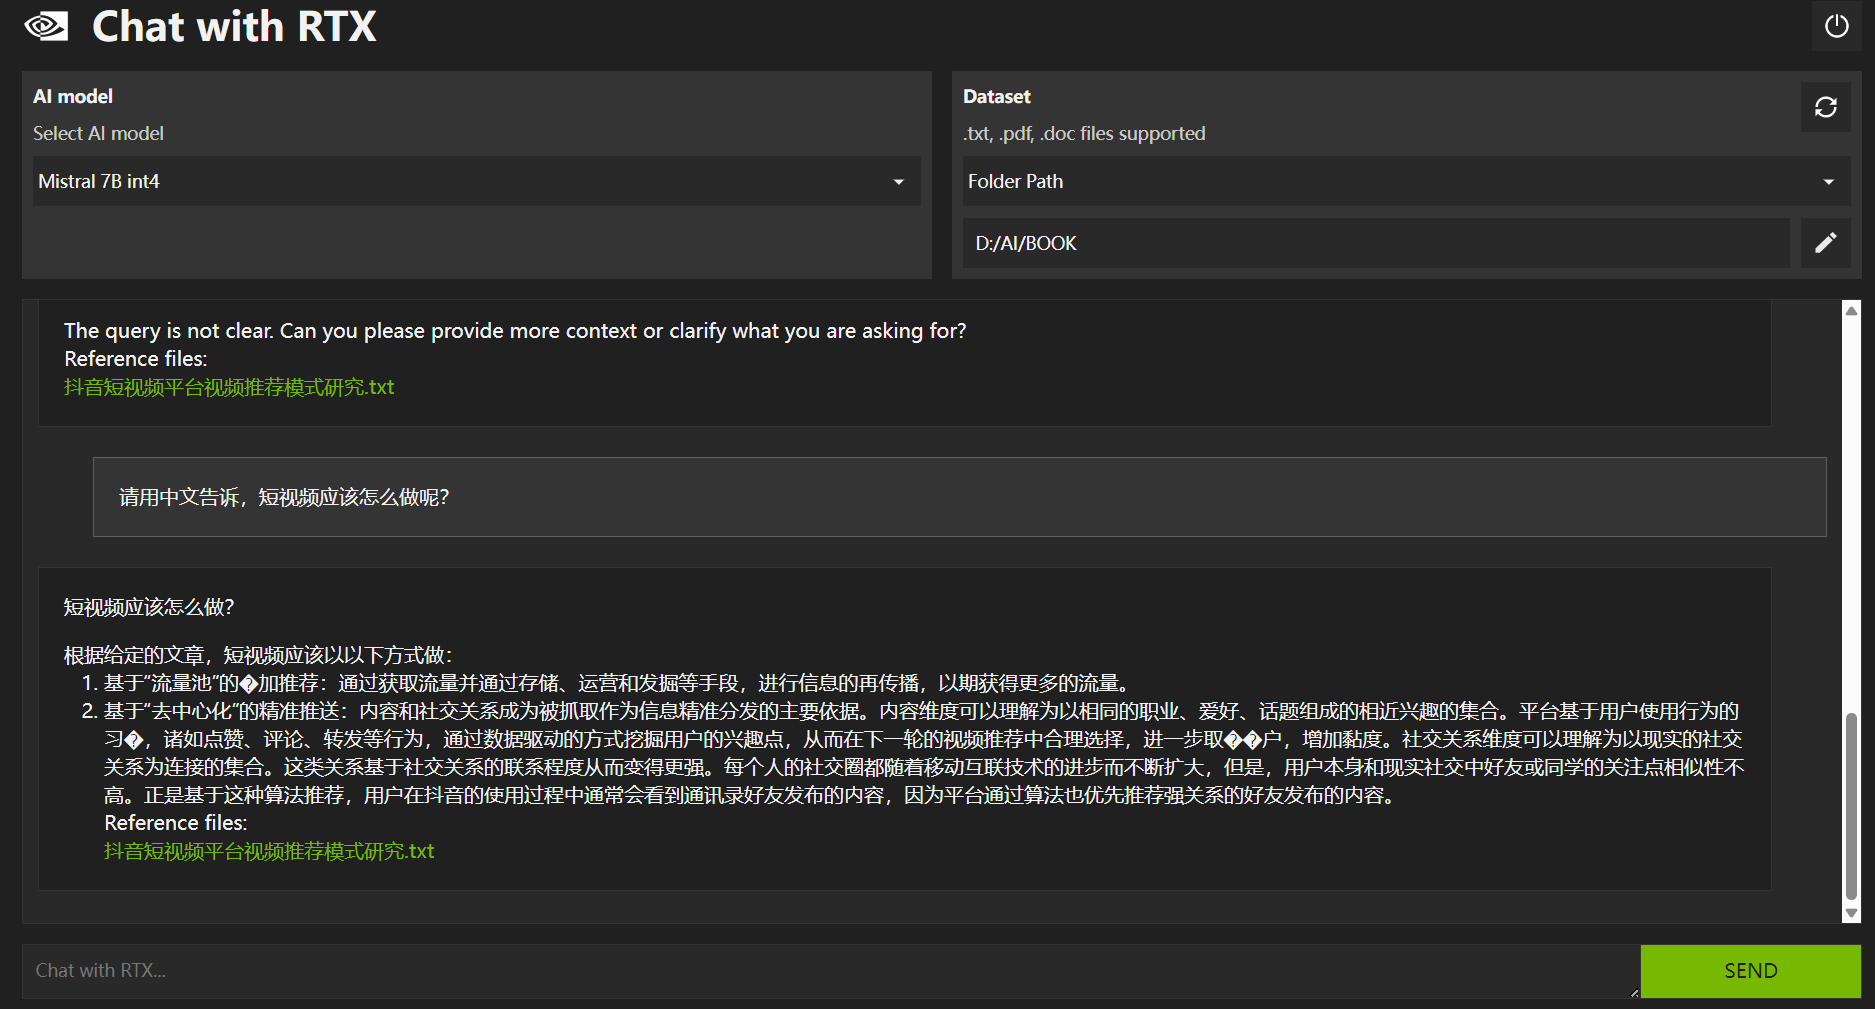Open the Mistral 7B int4 model selector
This screenshot has height=1009, width=1875.
[475, 181]
